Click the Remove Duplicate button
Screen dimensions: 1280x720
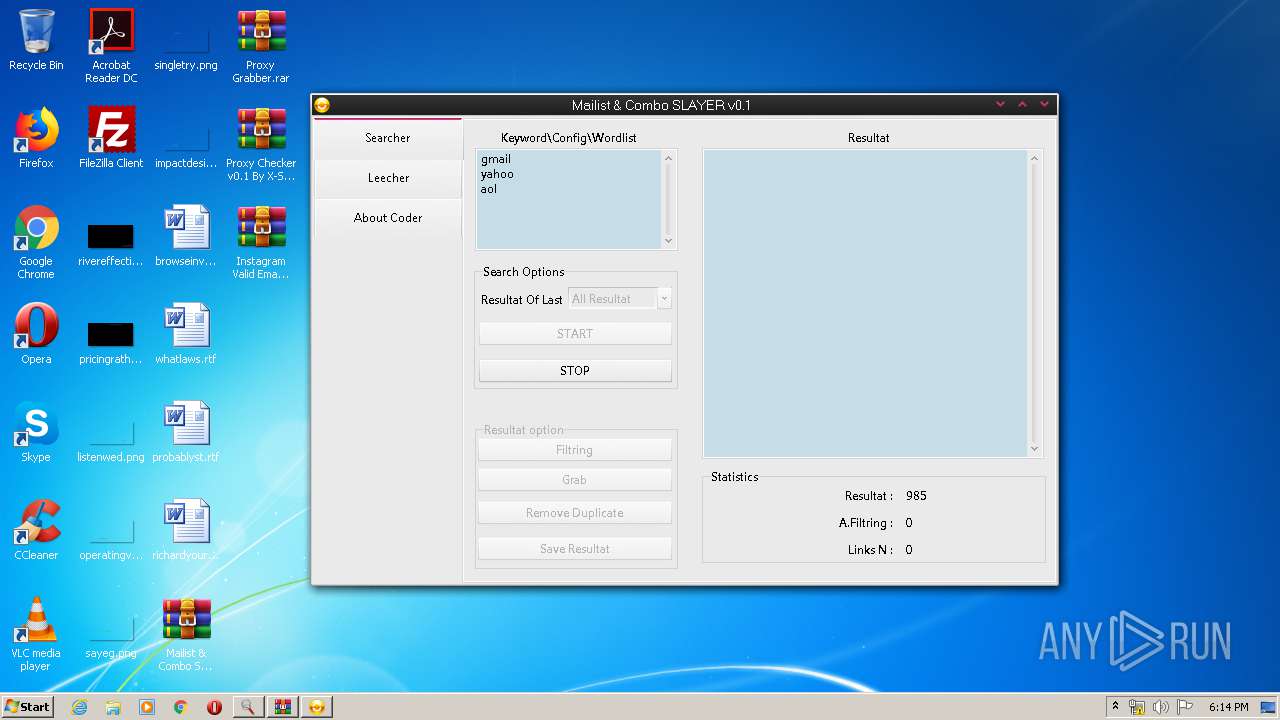click(x=574, y=513)
